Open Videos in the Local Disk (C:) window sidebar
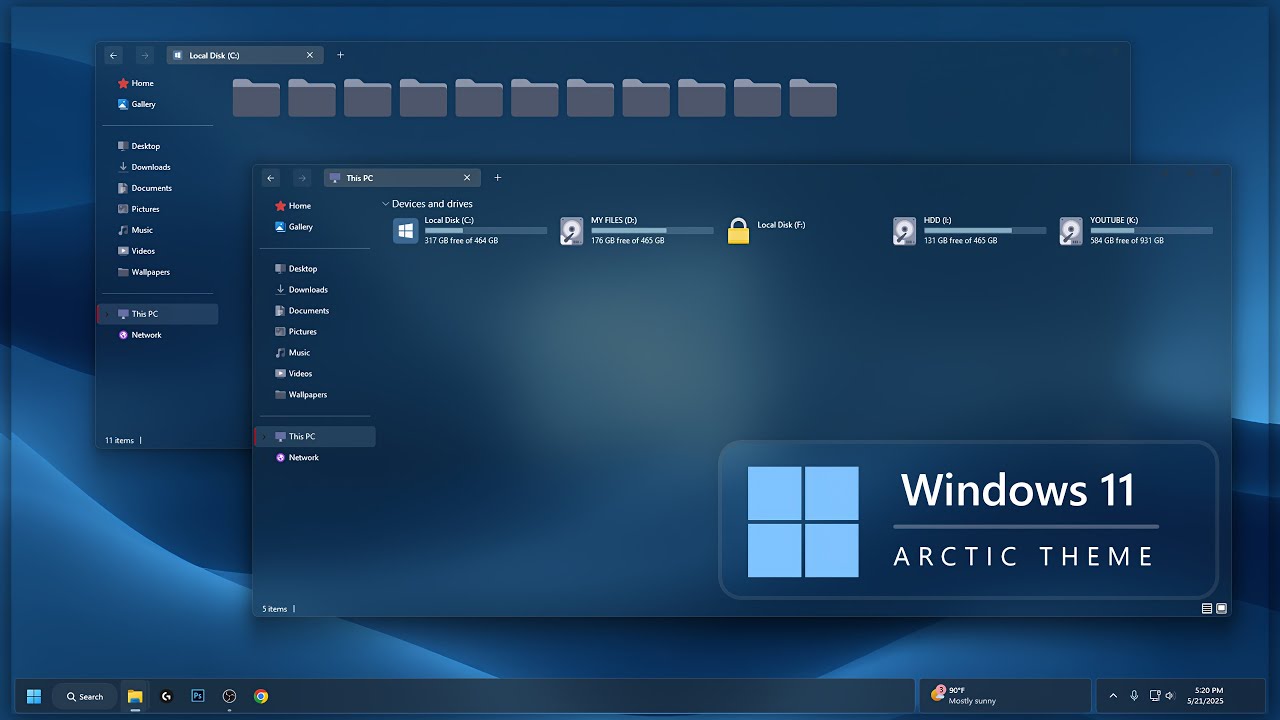This screenshot has height=720, width=1280. click(136, 251)
